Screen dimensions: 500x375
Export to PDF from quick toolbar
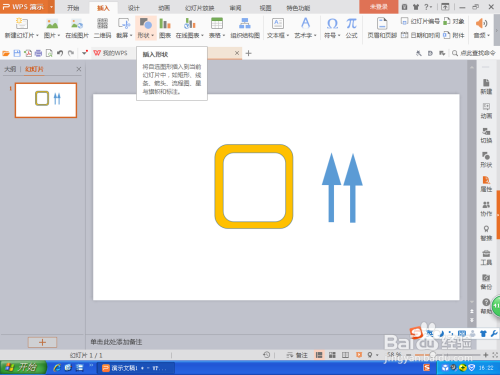(28, 53)
